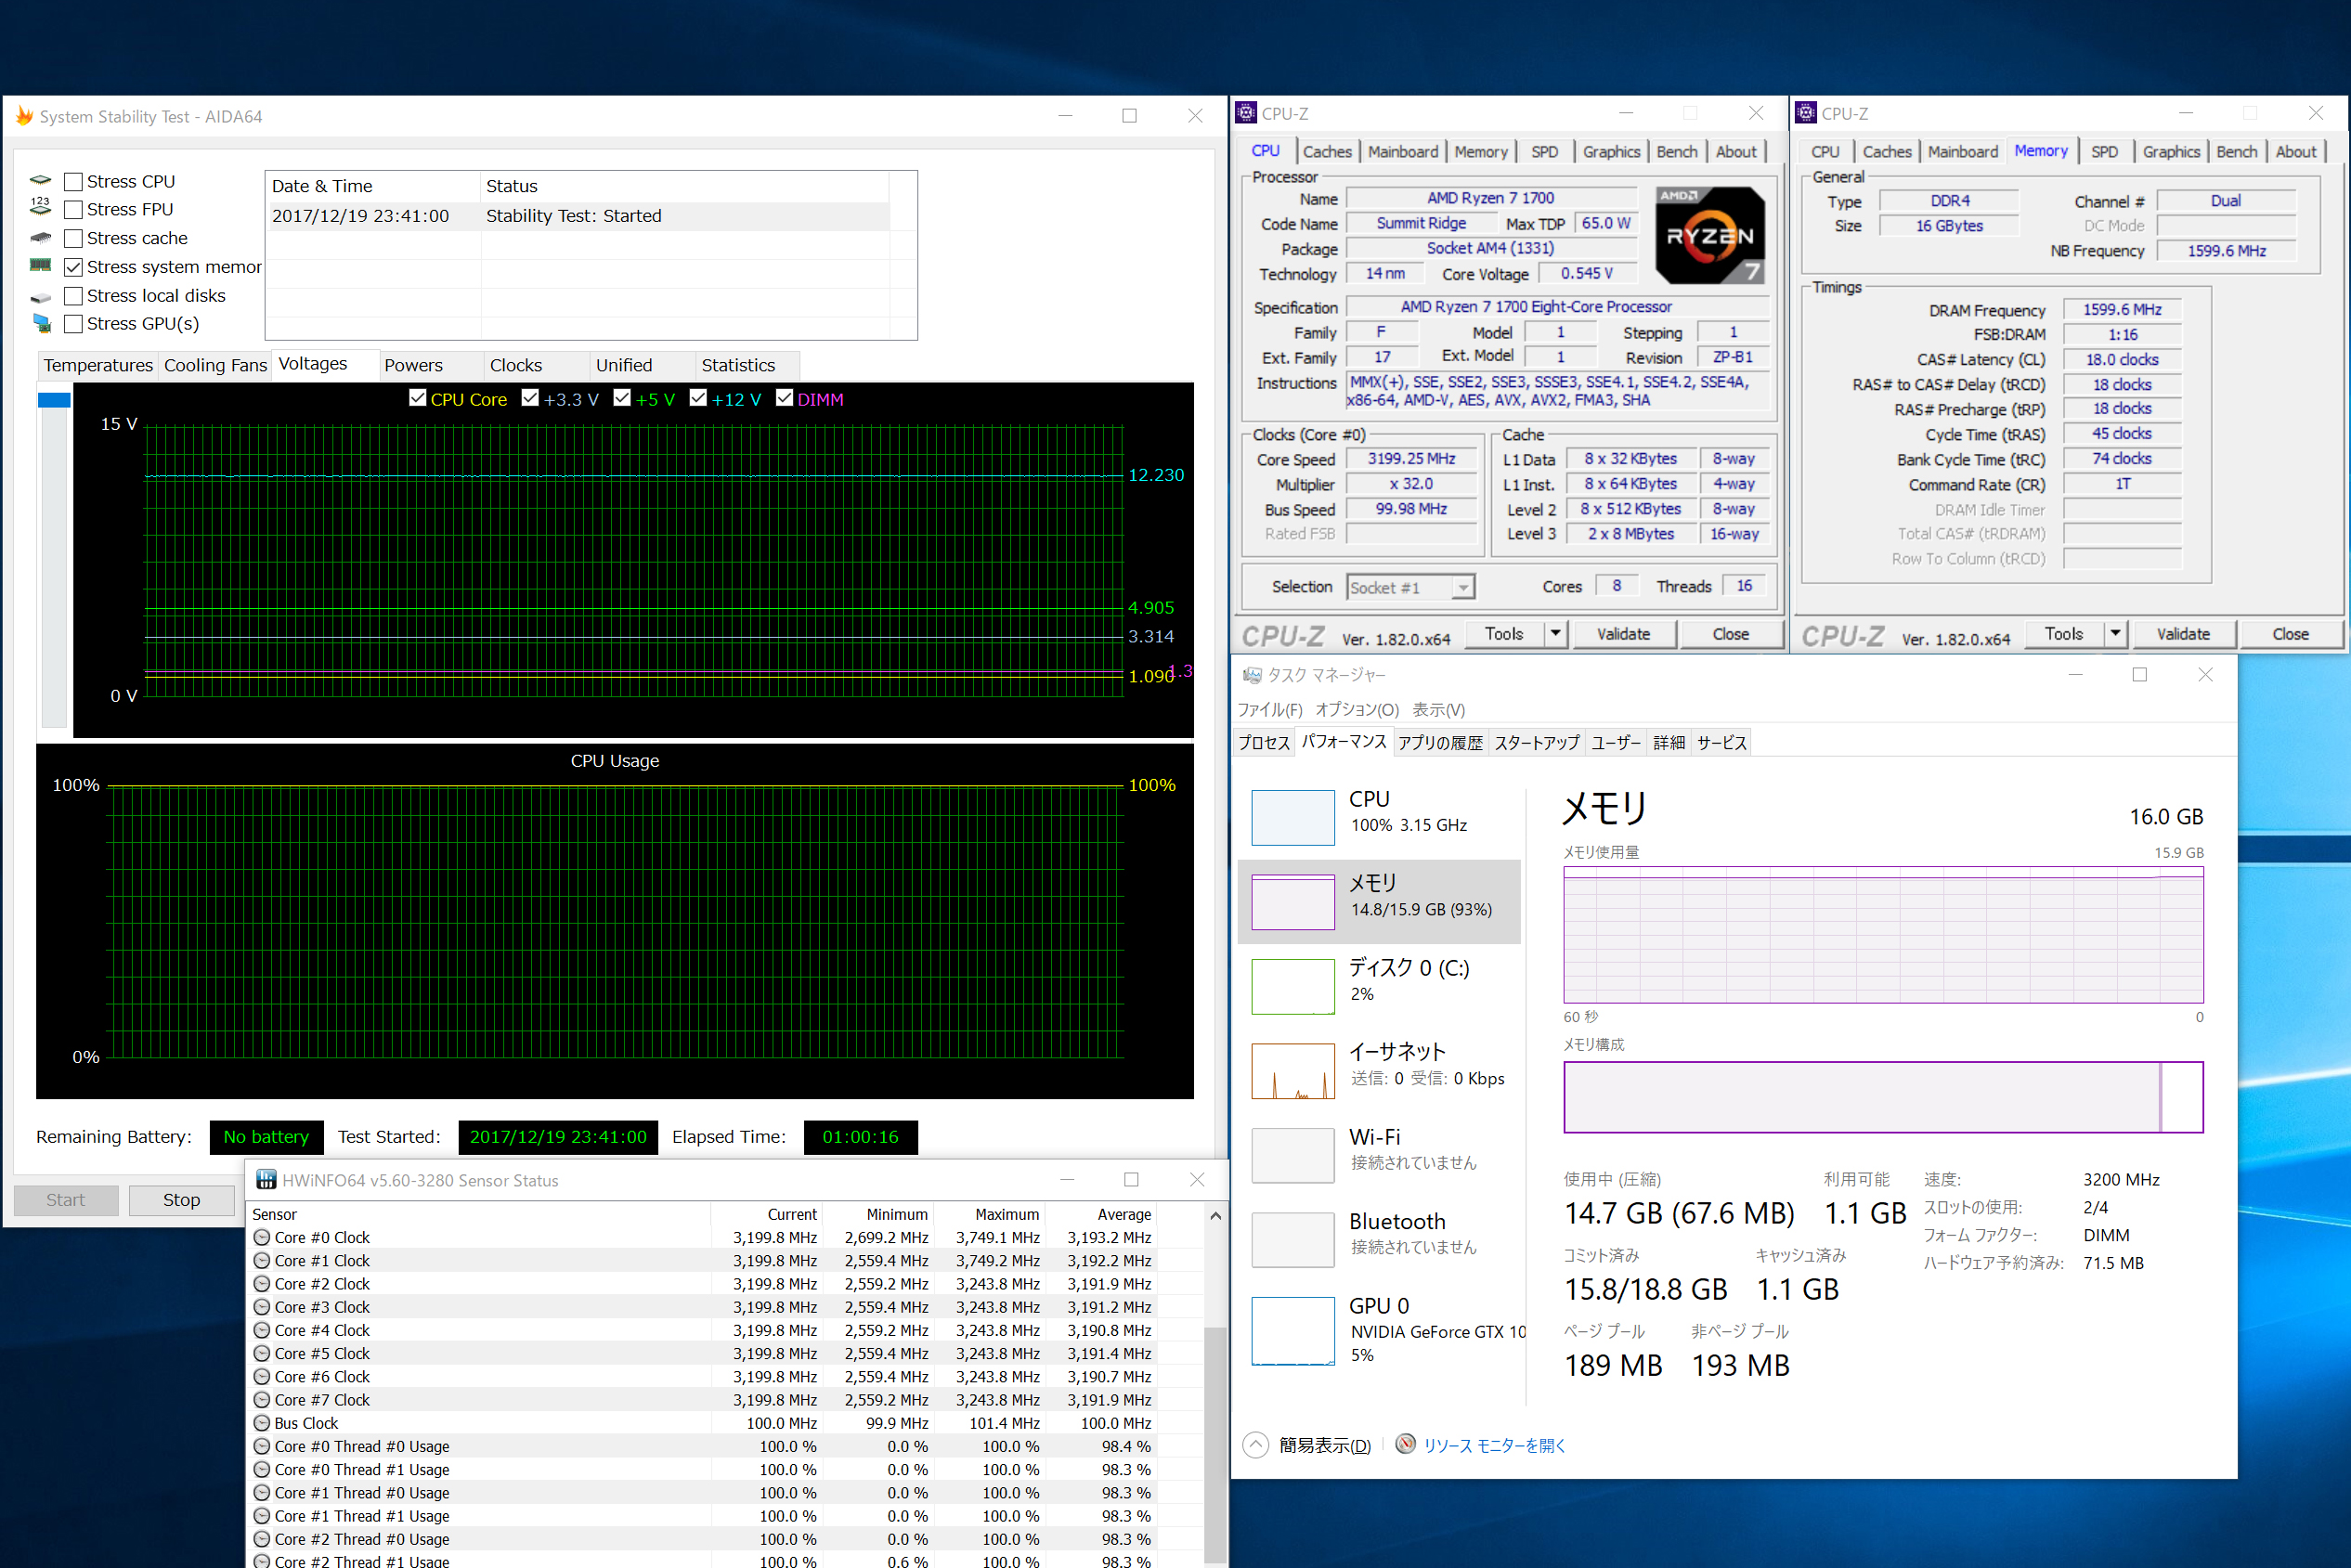Screen dimensions: 2351x1568
Task: Click the system memory stress RAM icon
Action: (40, 266)
